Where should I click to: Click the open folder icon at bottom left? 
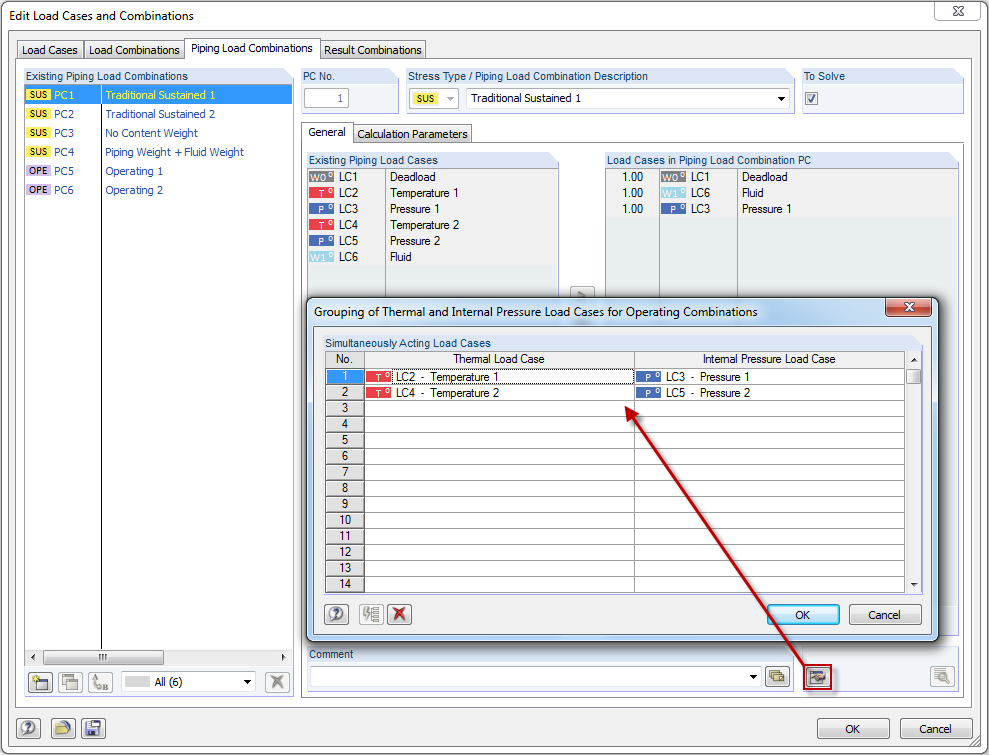point(62,729)
